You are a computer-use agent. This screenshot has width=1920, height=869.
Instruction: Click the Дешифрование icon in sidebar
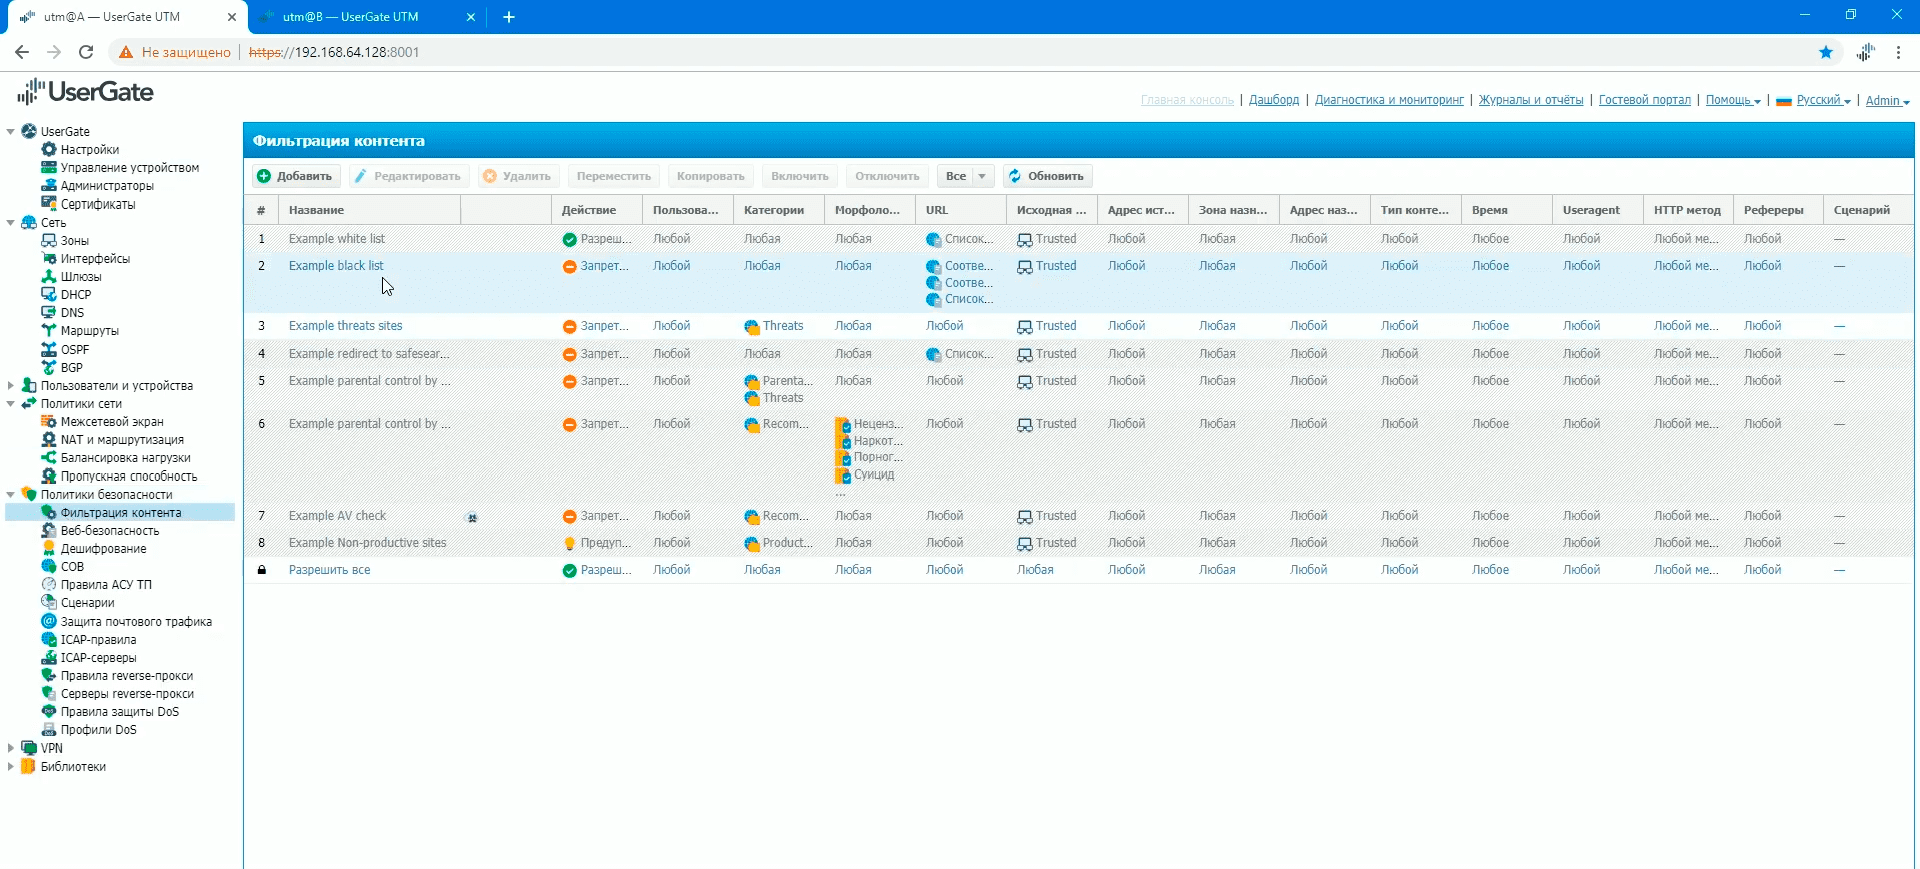[x=48, y=549]
